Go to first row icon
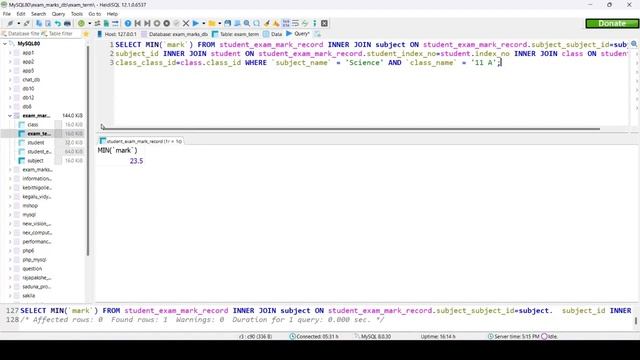 (138, 23)
